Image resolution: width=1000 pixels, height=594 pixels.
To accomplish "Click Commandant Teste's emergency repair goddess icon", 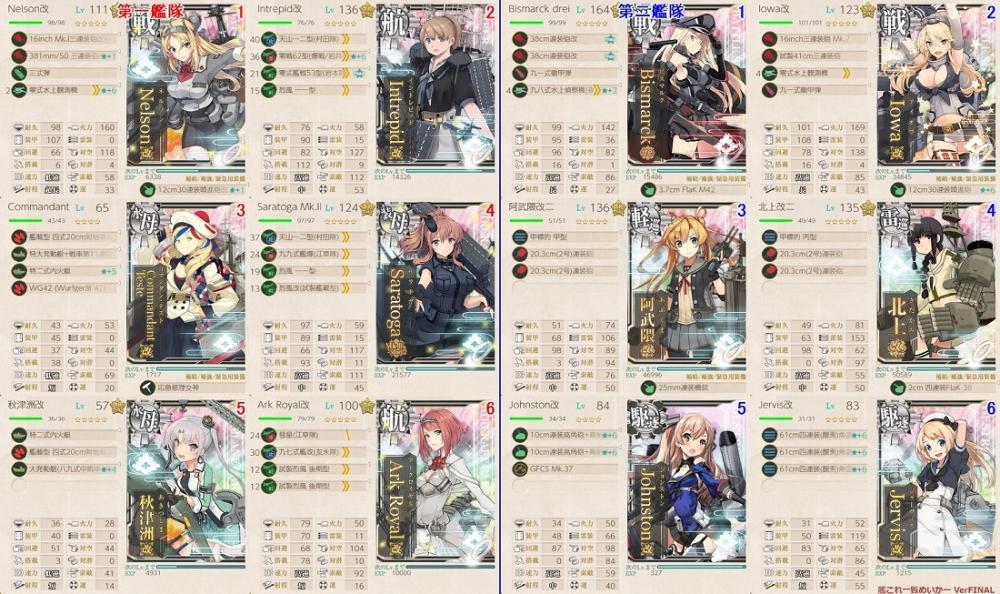I will [x=148, y=387].
